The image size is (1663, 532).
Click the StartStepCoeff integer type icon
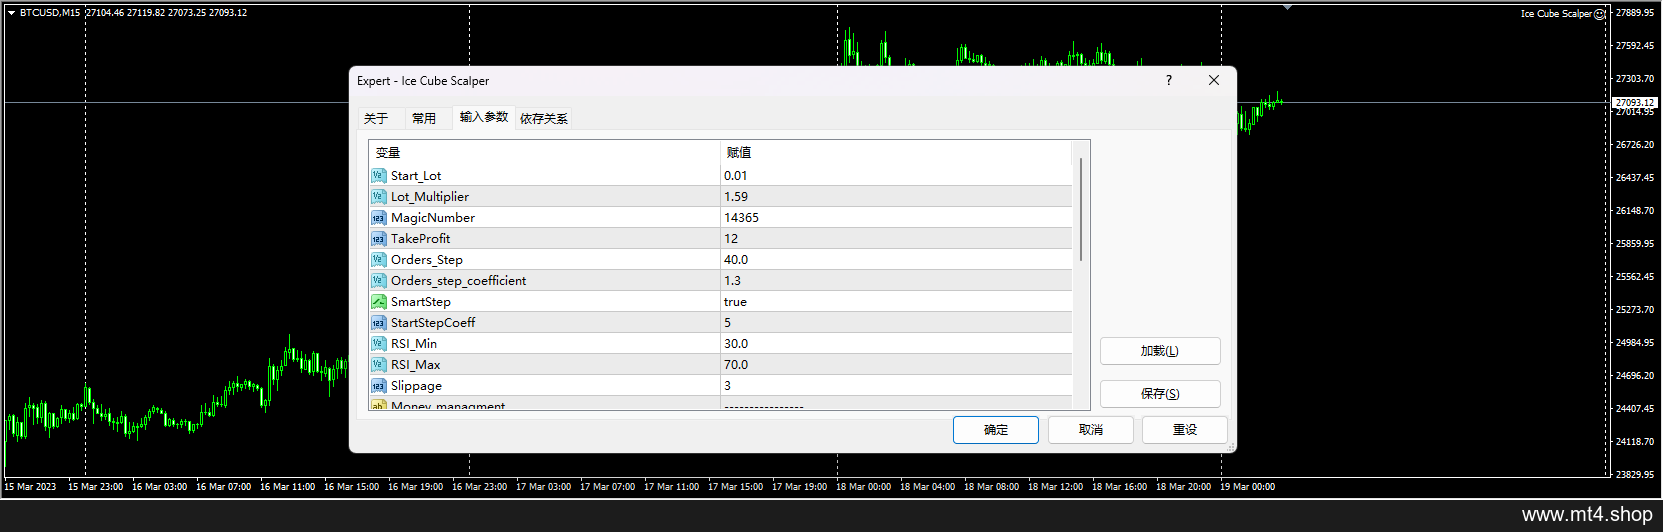pos(378,323)
